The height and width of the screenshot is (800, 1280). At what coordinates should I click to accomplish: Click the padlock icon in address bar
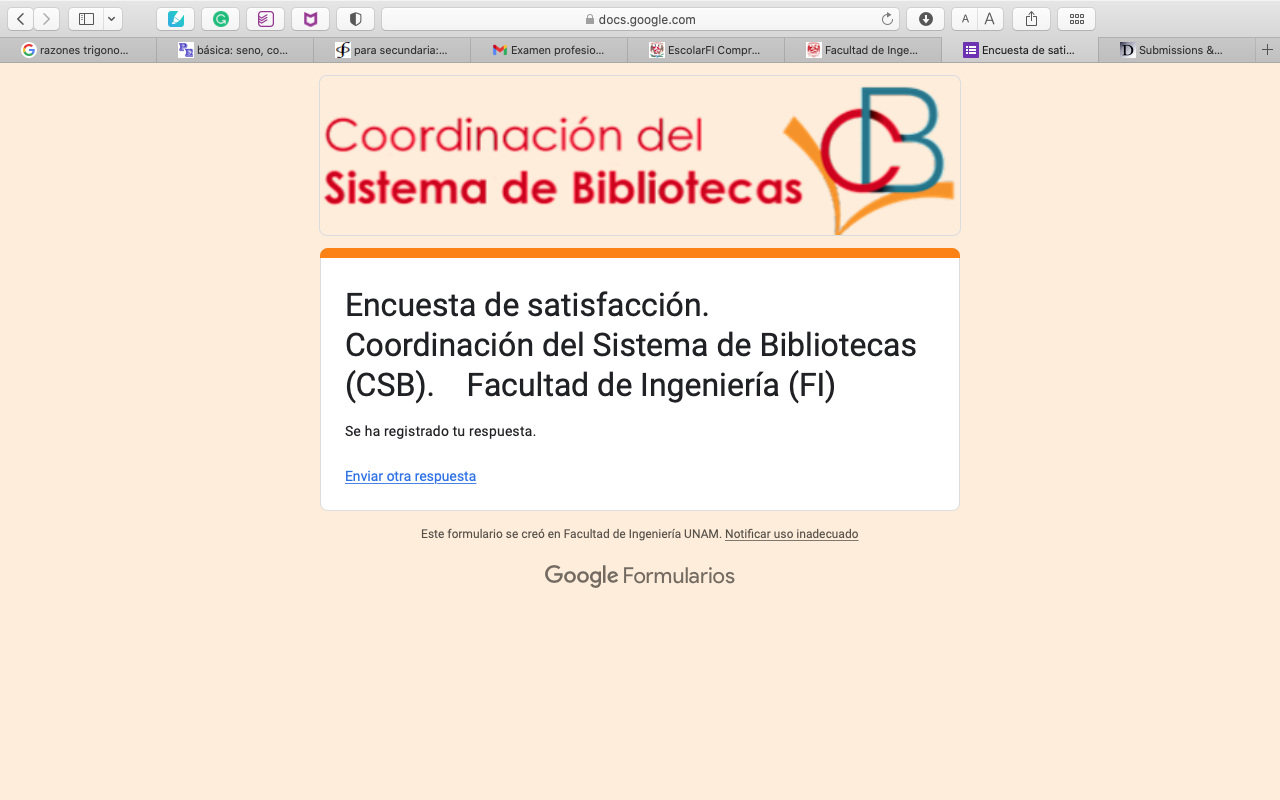(590, 19)
